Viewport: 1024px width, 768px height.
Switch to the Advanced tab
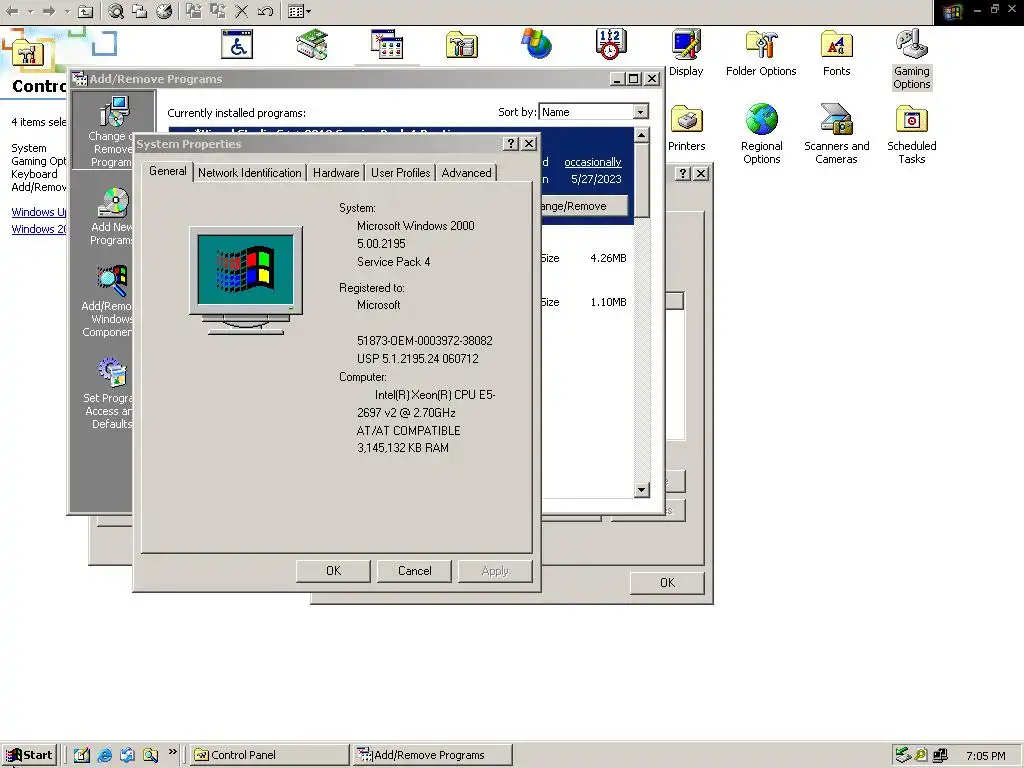point(466,173)
